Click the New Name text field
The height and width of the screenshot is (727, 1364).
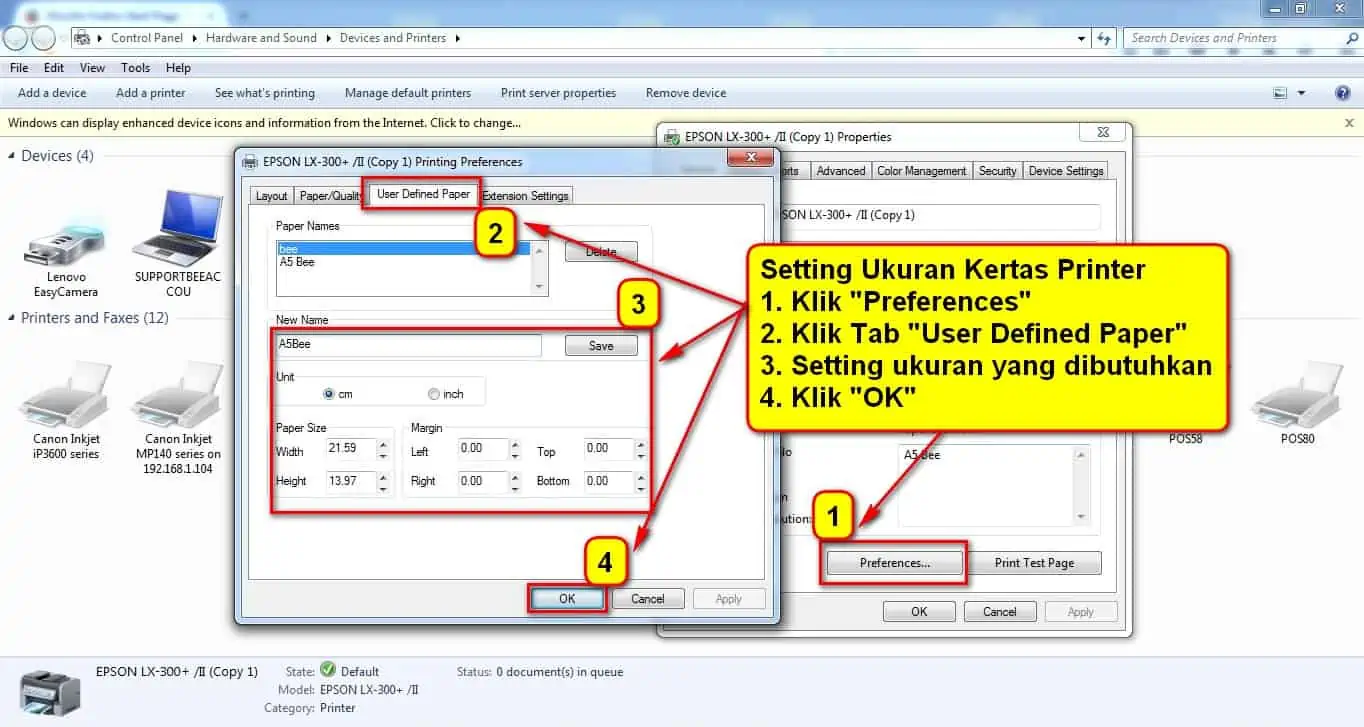(408, 345)
